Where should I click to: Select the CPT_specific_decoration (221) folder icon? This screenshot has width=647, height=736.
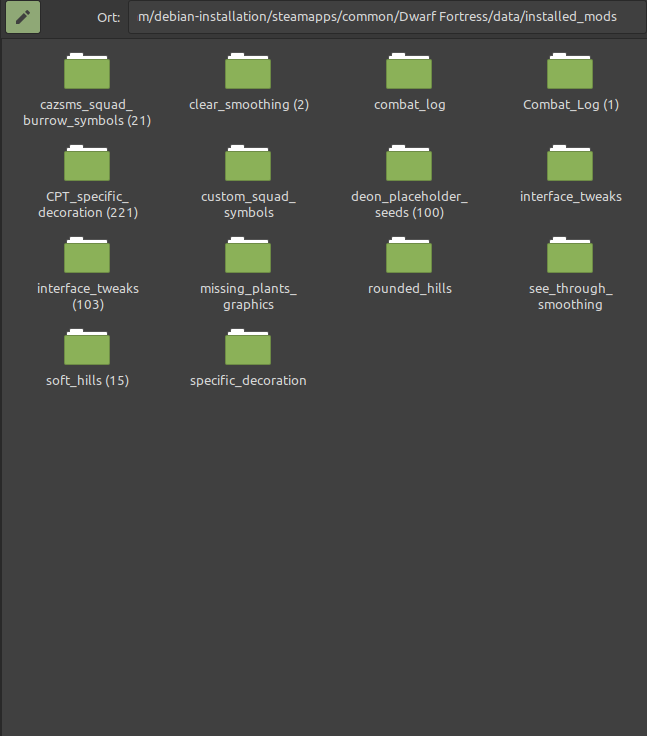point(87,163)
